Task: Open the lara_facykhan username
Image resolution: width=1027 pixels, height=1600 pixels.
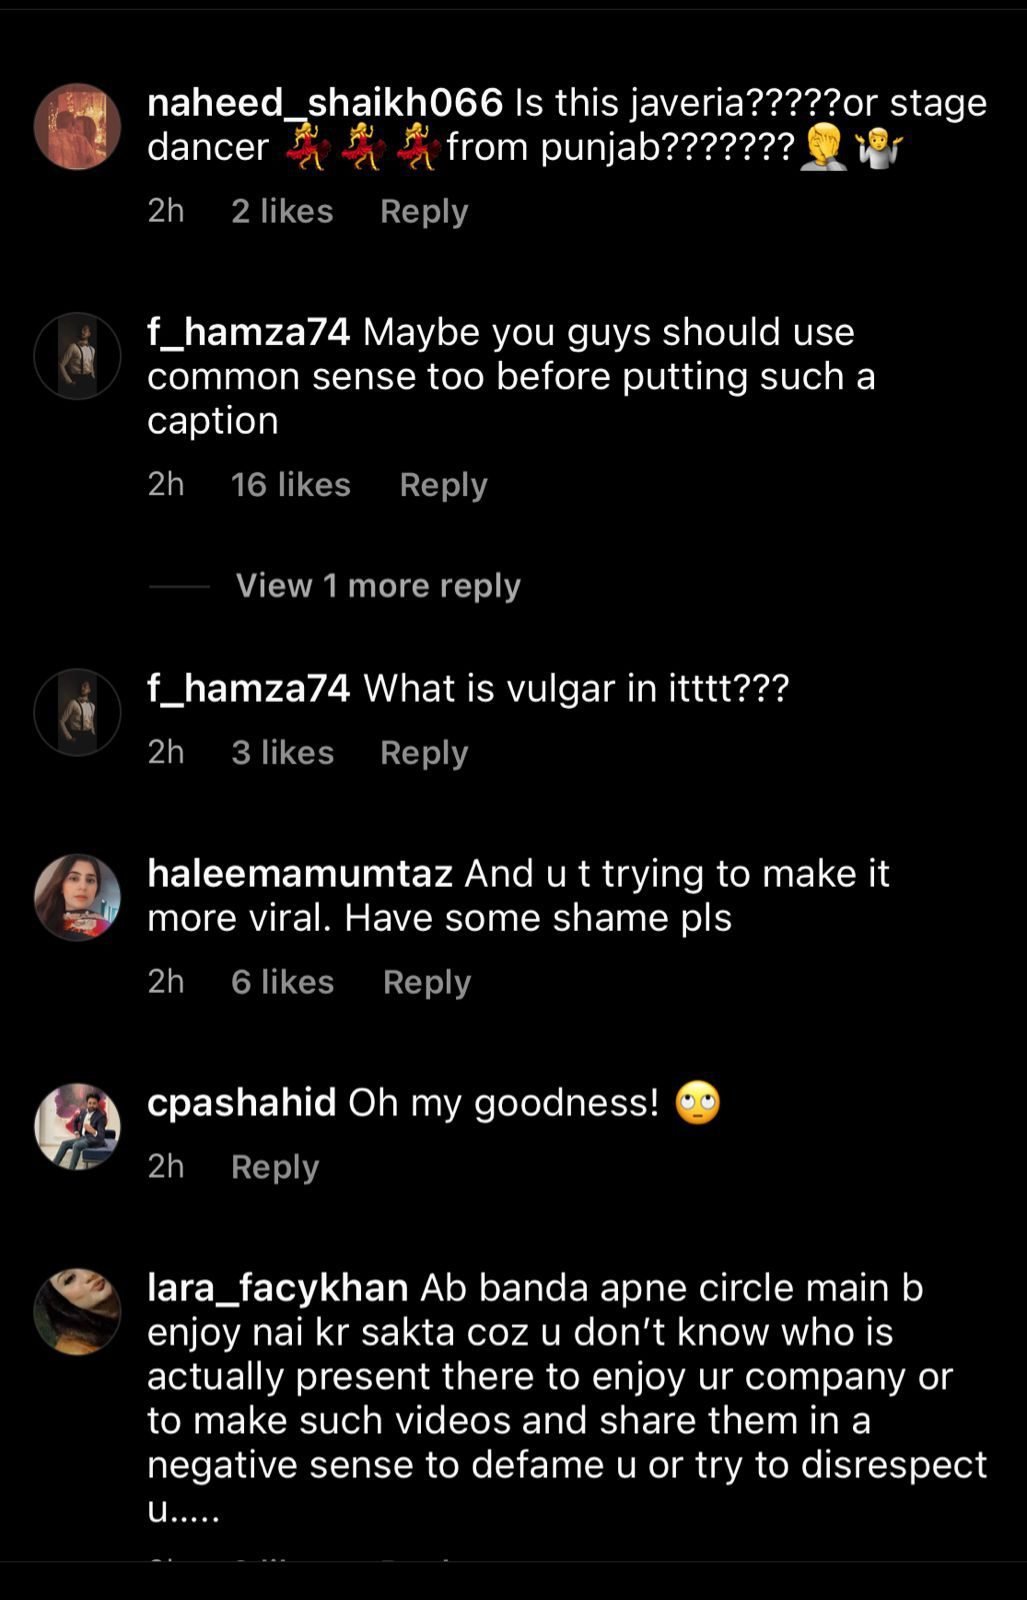Action: pos(277,1287)
